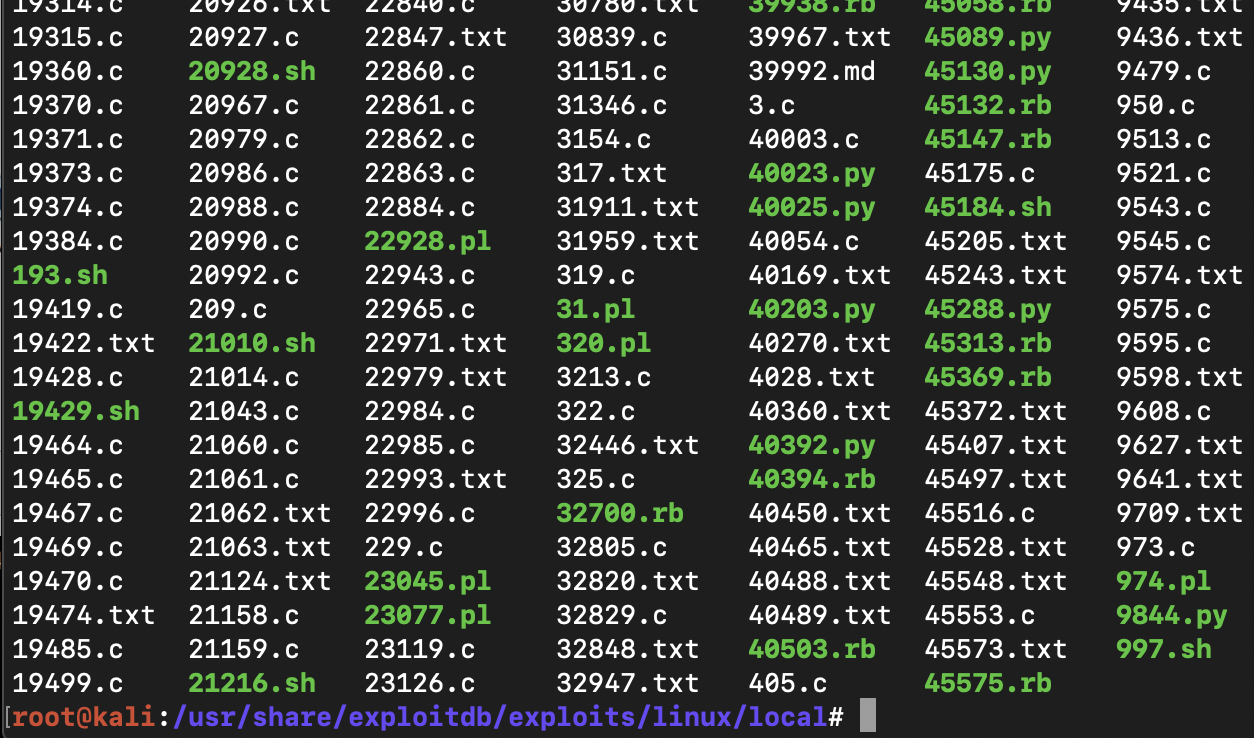1254x738 pixels.
Task: Select the 45575.rb file name
Action: (x=987, y=683)
